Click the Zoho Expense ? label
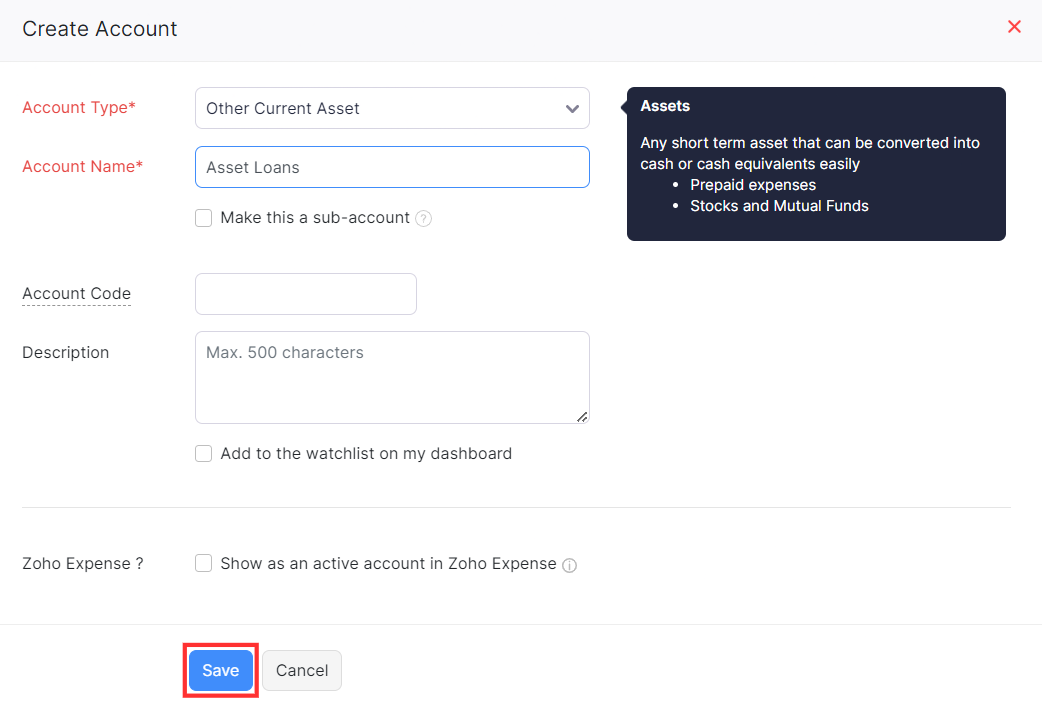 82,563
